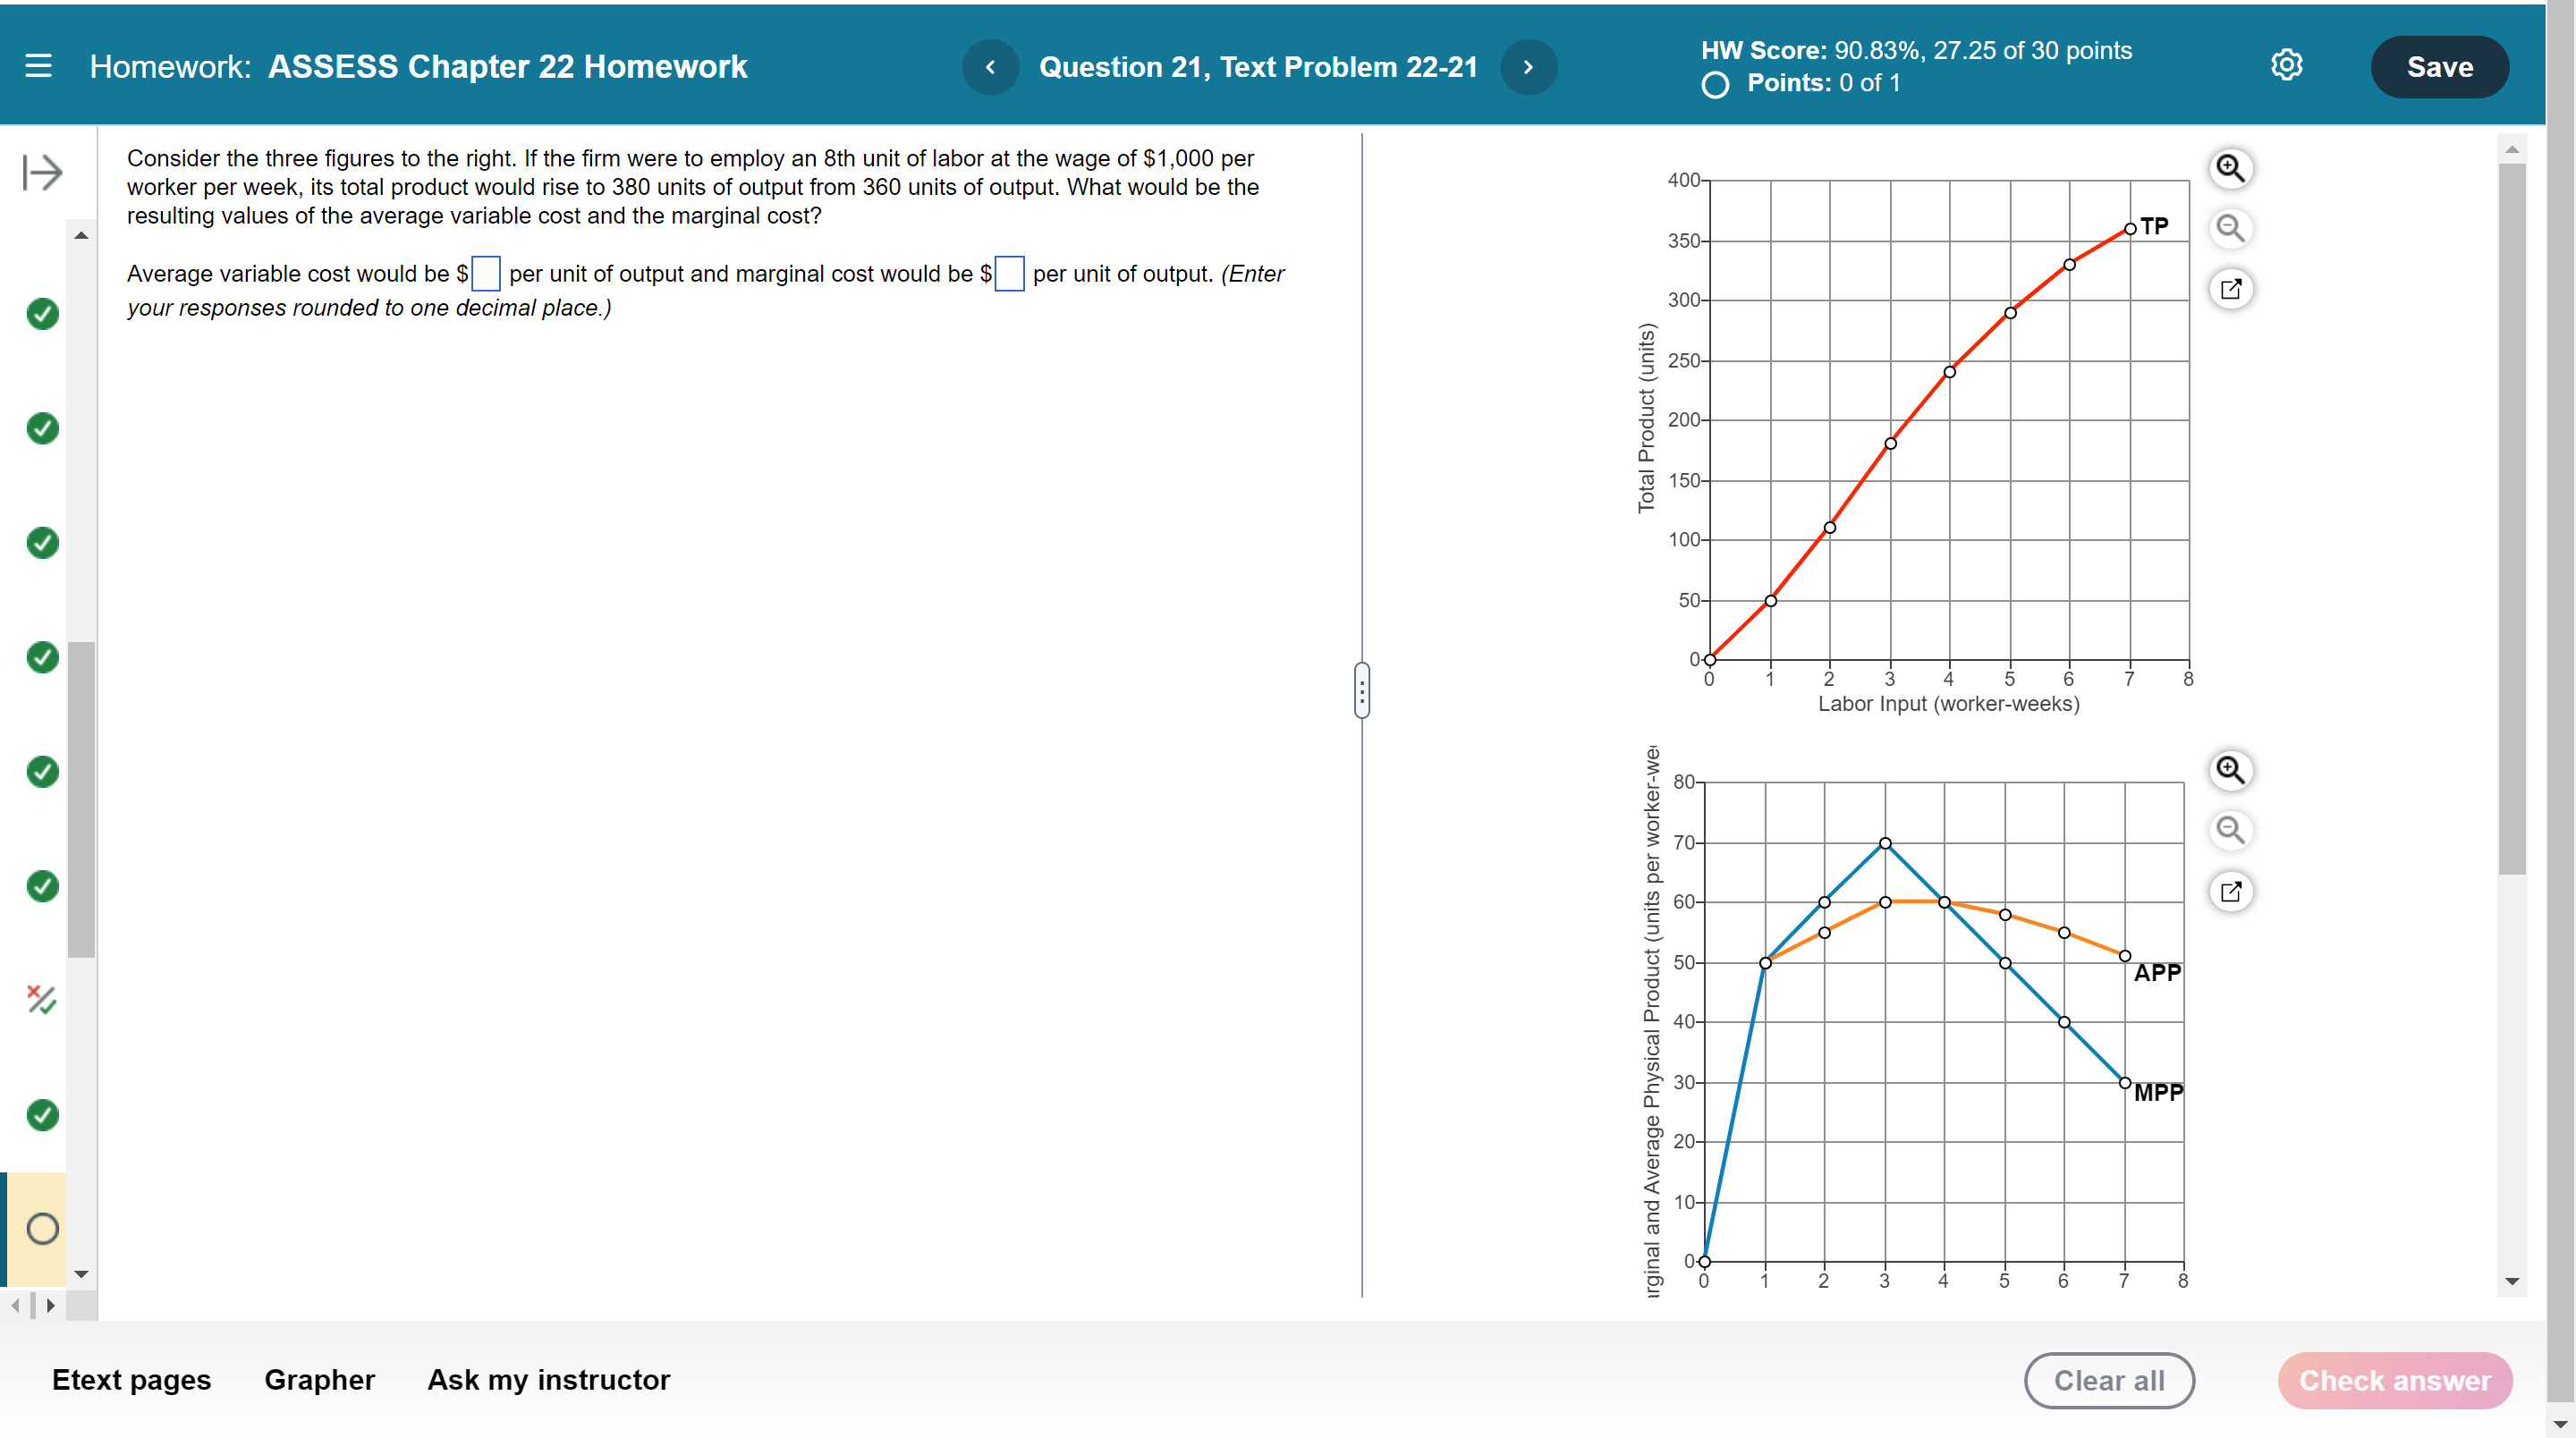Zoom into the APP and MPP graph
2576x1438 pixels.
(x=2230, y=769)
